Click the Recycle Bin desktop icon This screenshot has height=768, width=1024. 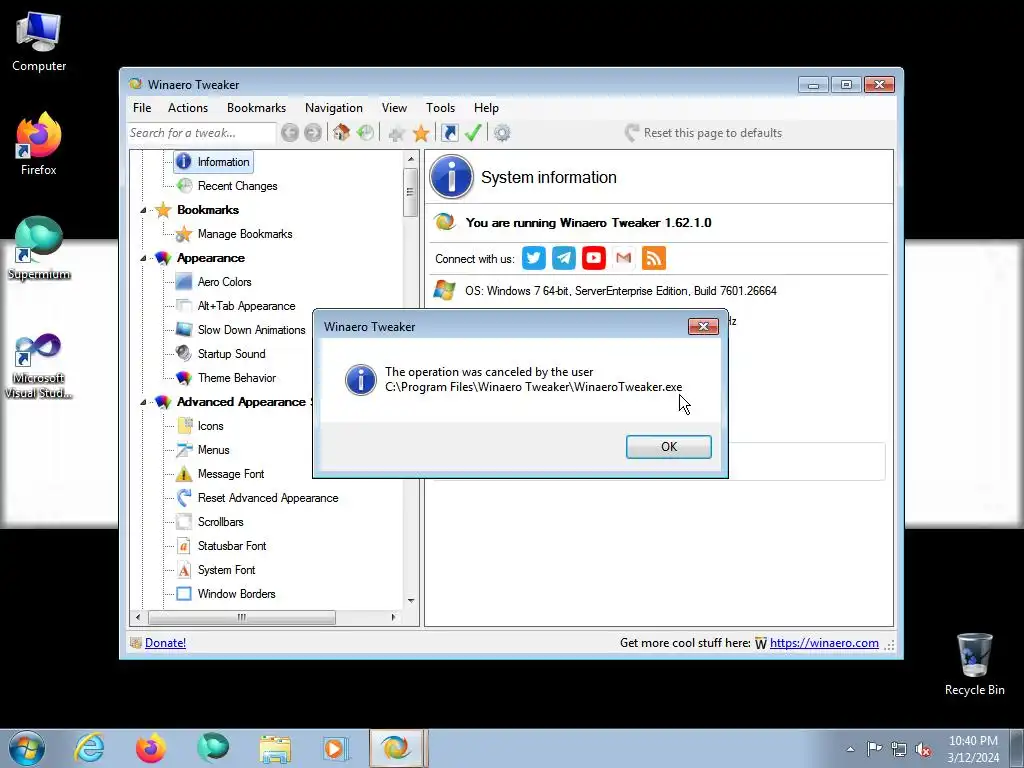(974, 664)
